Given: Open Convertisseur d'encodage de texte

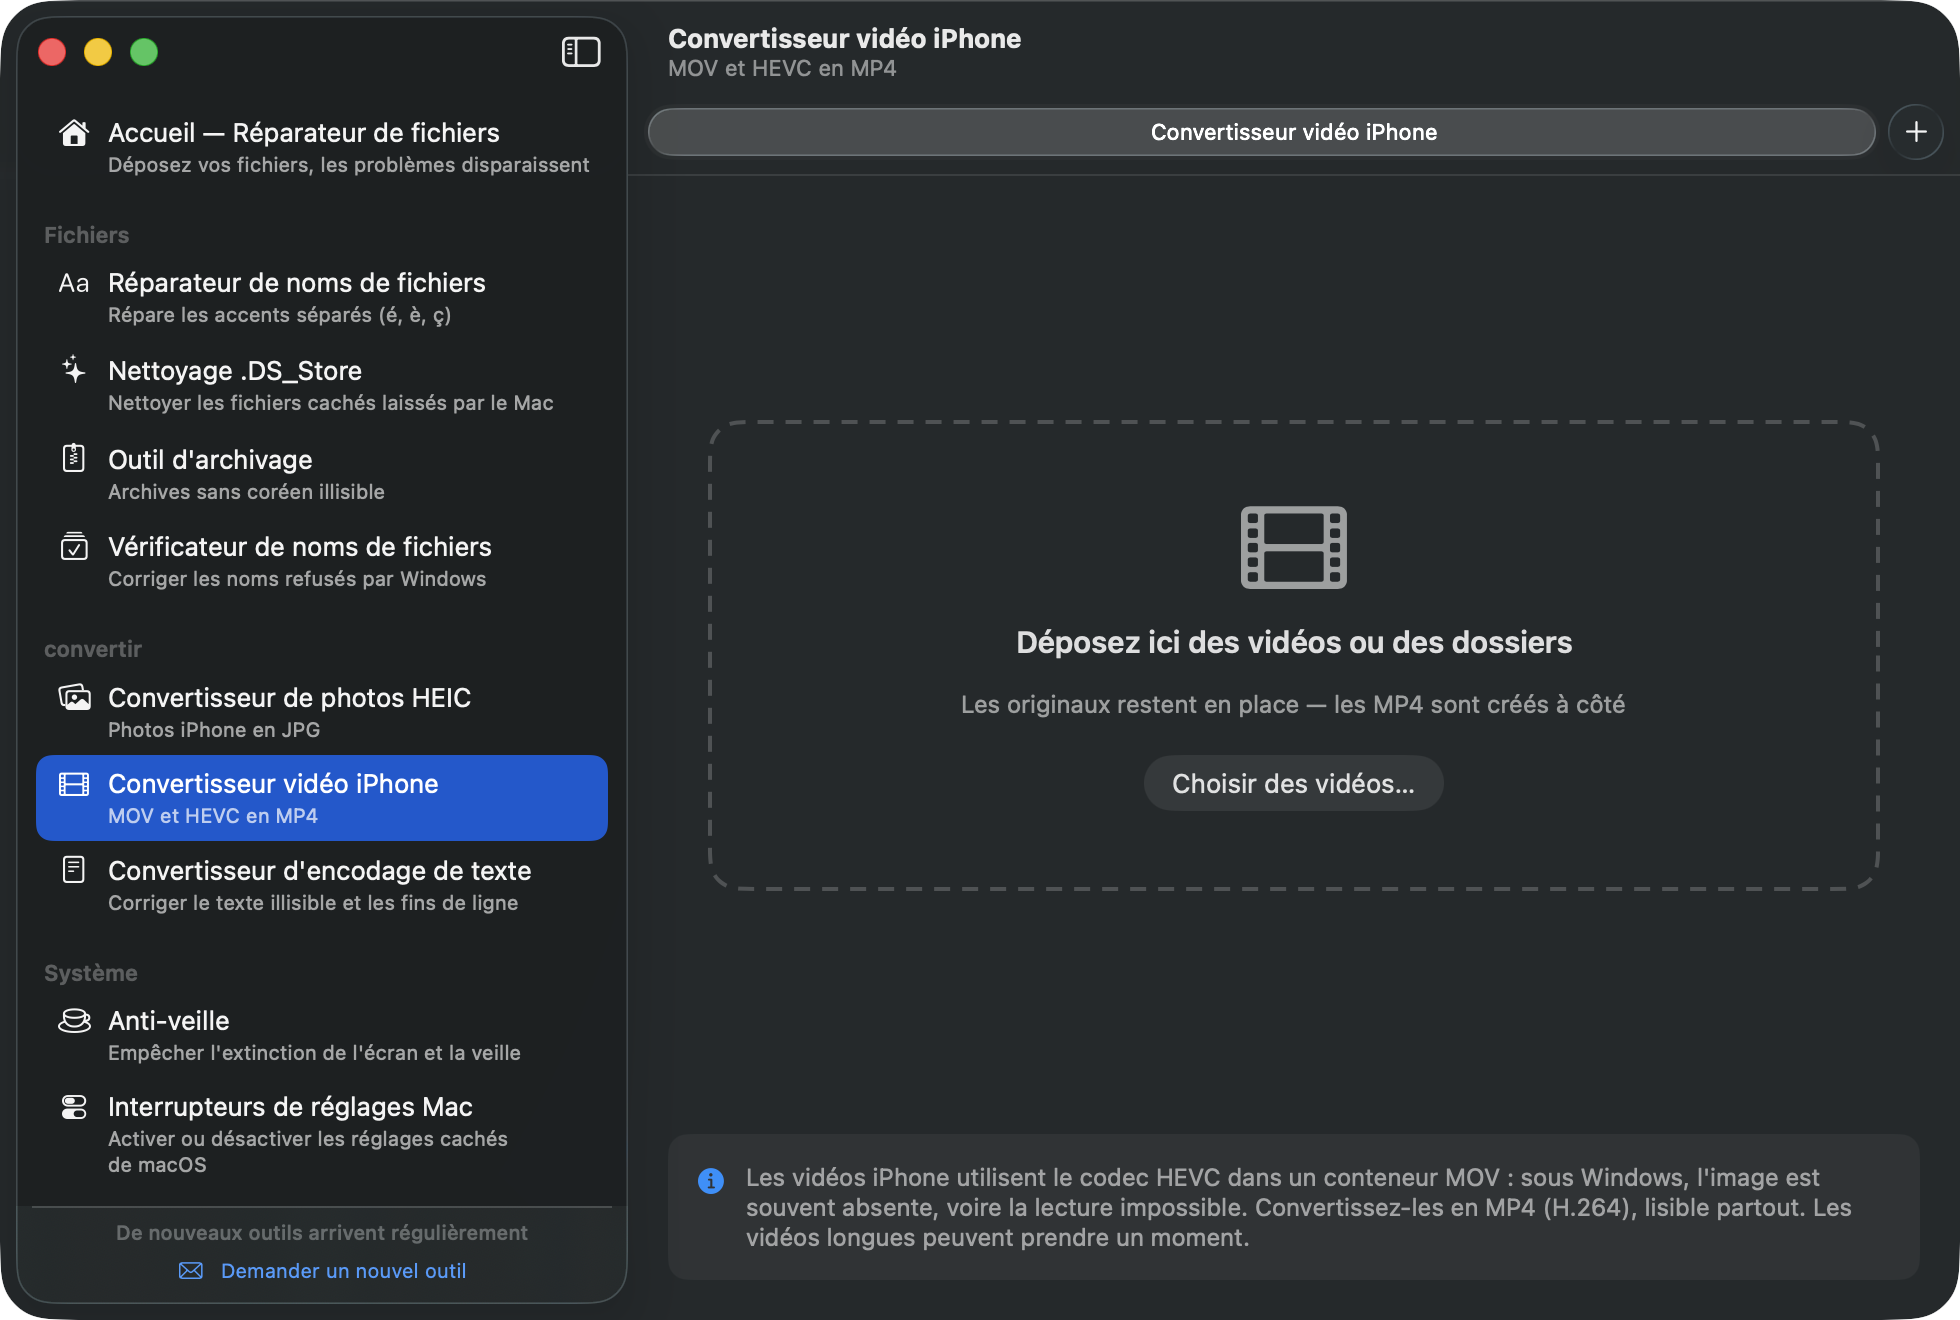Looking at the screenshot, I should pyautogui.click(x=322, y=886).
